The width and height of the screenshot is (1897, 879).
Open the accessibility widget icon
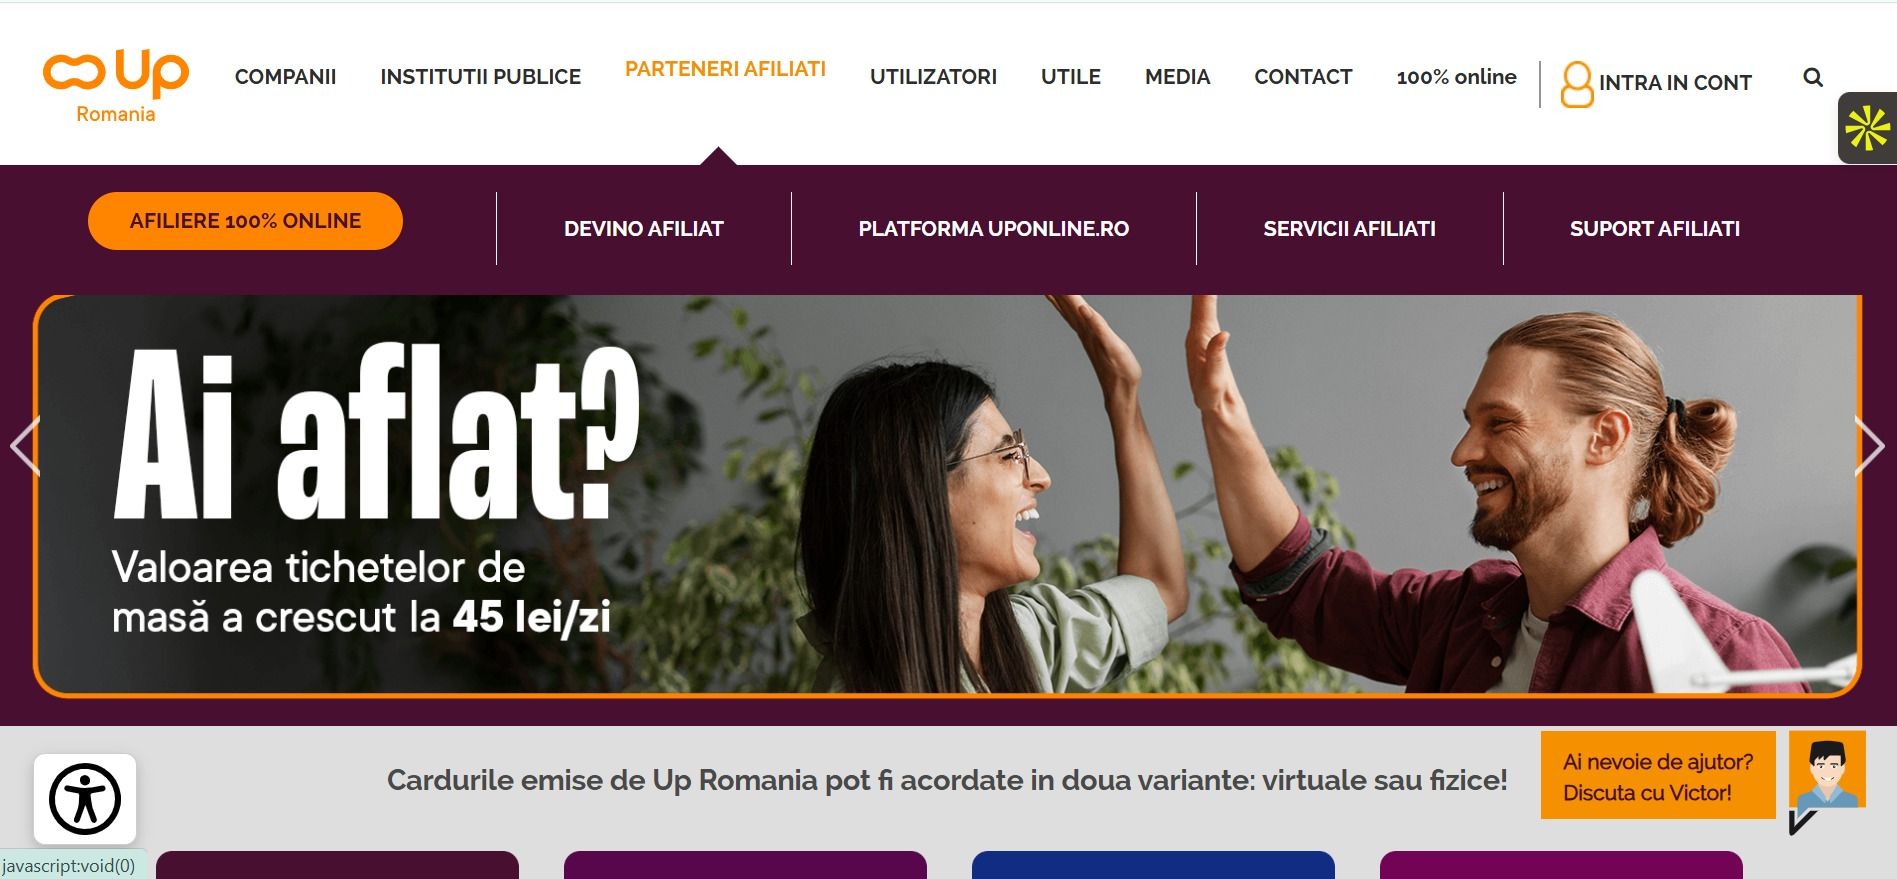pos(85,799)
